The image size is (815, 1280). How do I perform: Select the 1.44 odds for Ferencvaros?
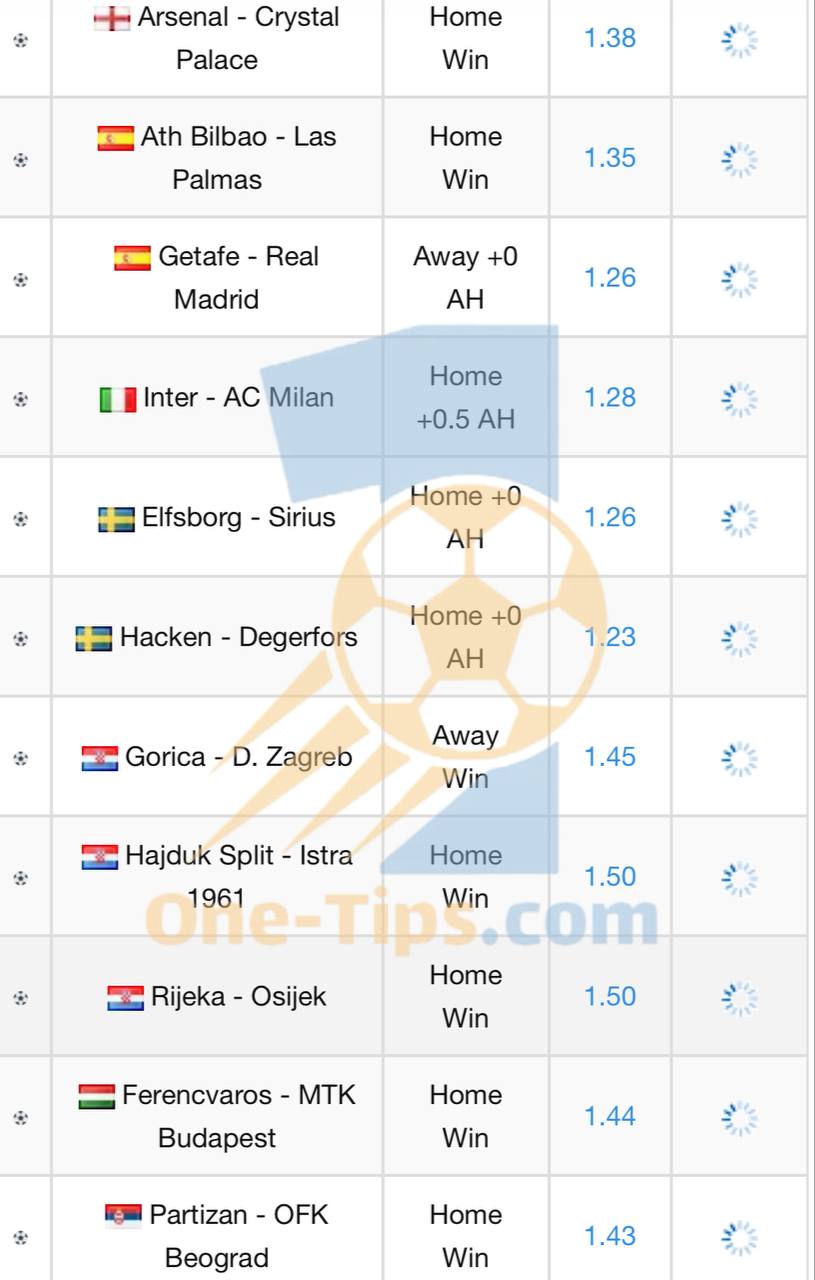610,1116
